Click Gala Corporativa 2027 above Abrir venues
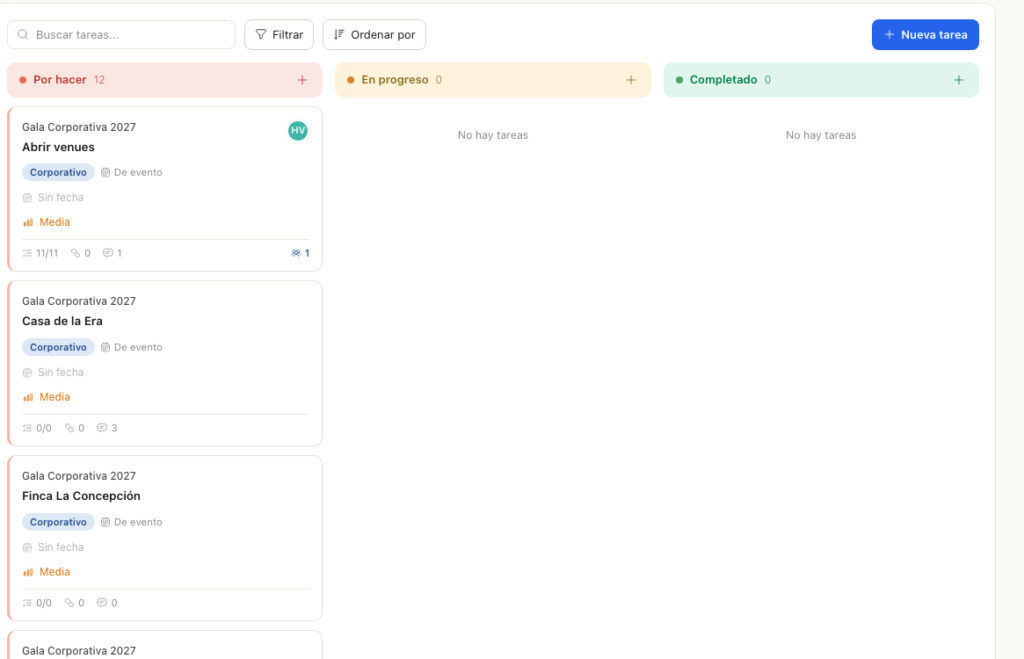This screenshot has width=1024, height=659. [x=79, y=127]
